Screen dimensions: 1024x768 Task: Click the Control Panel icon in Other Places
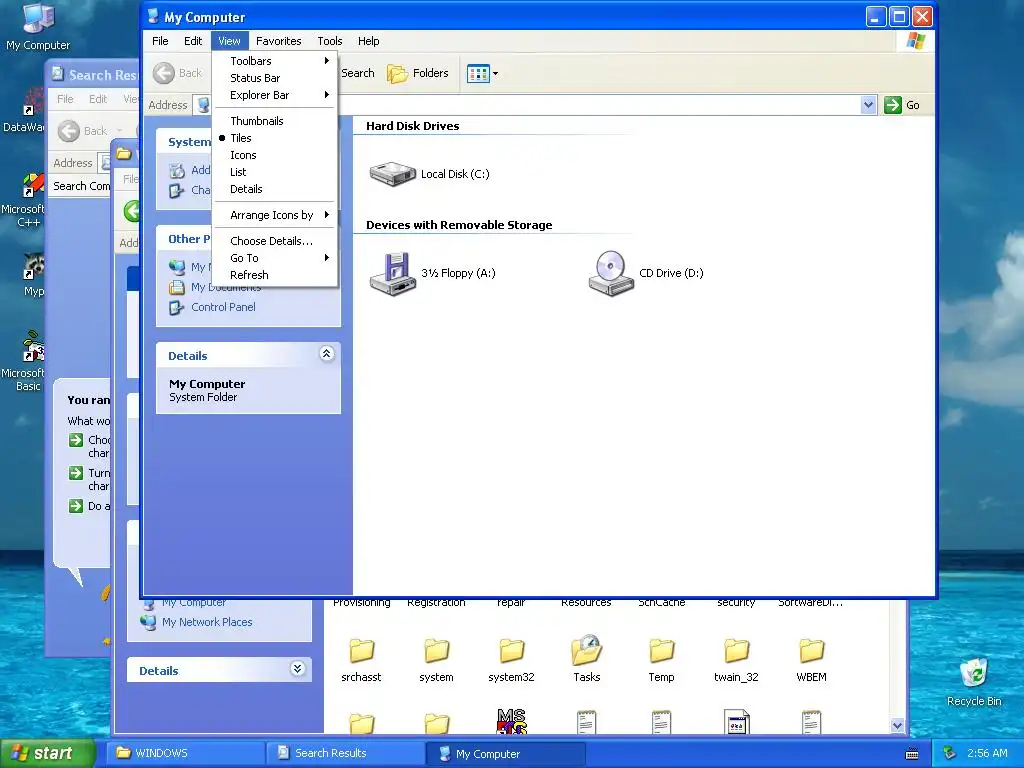tap(176, 308)
